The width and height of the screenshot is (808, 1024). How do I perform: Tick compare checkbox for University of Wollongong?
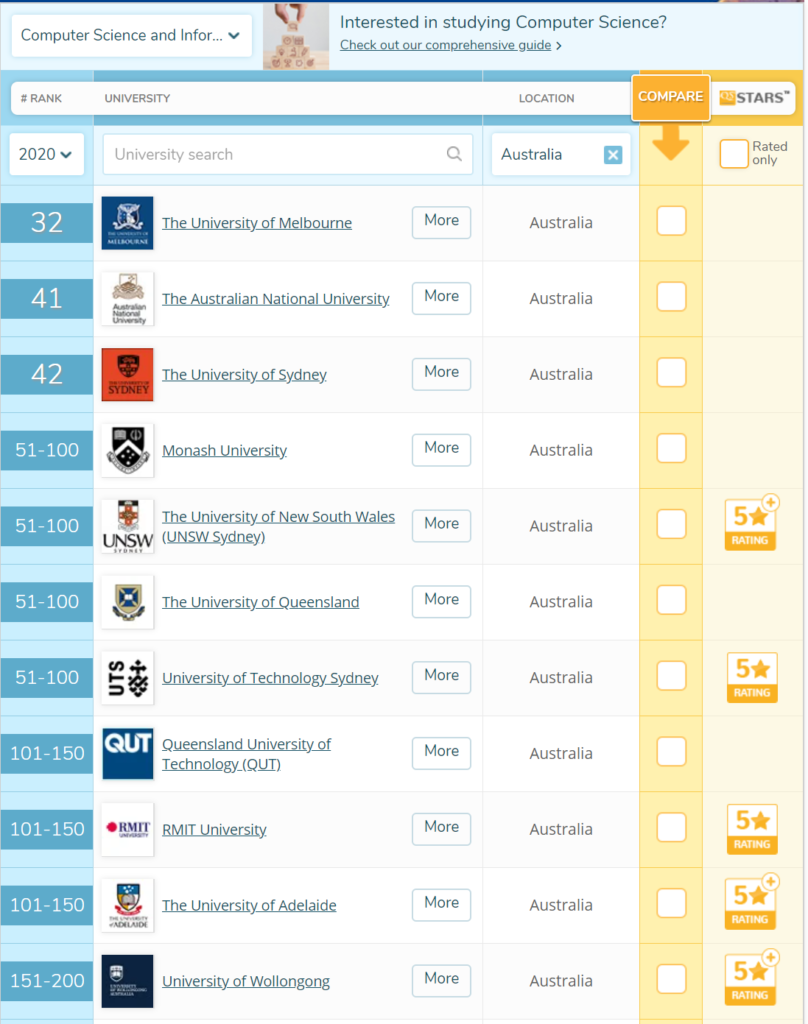671,978
